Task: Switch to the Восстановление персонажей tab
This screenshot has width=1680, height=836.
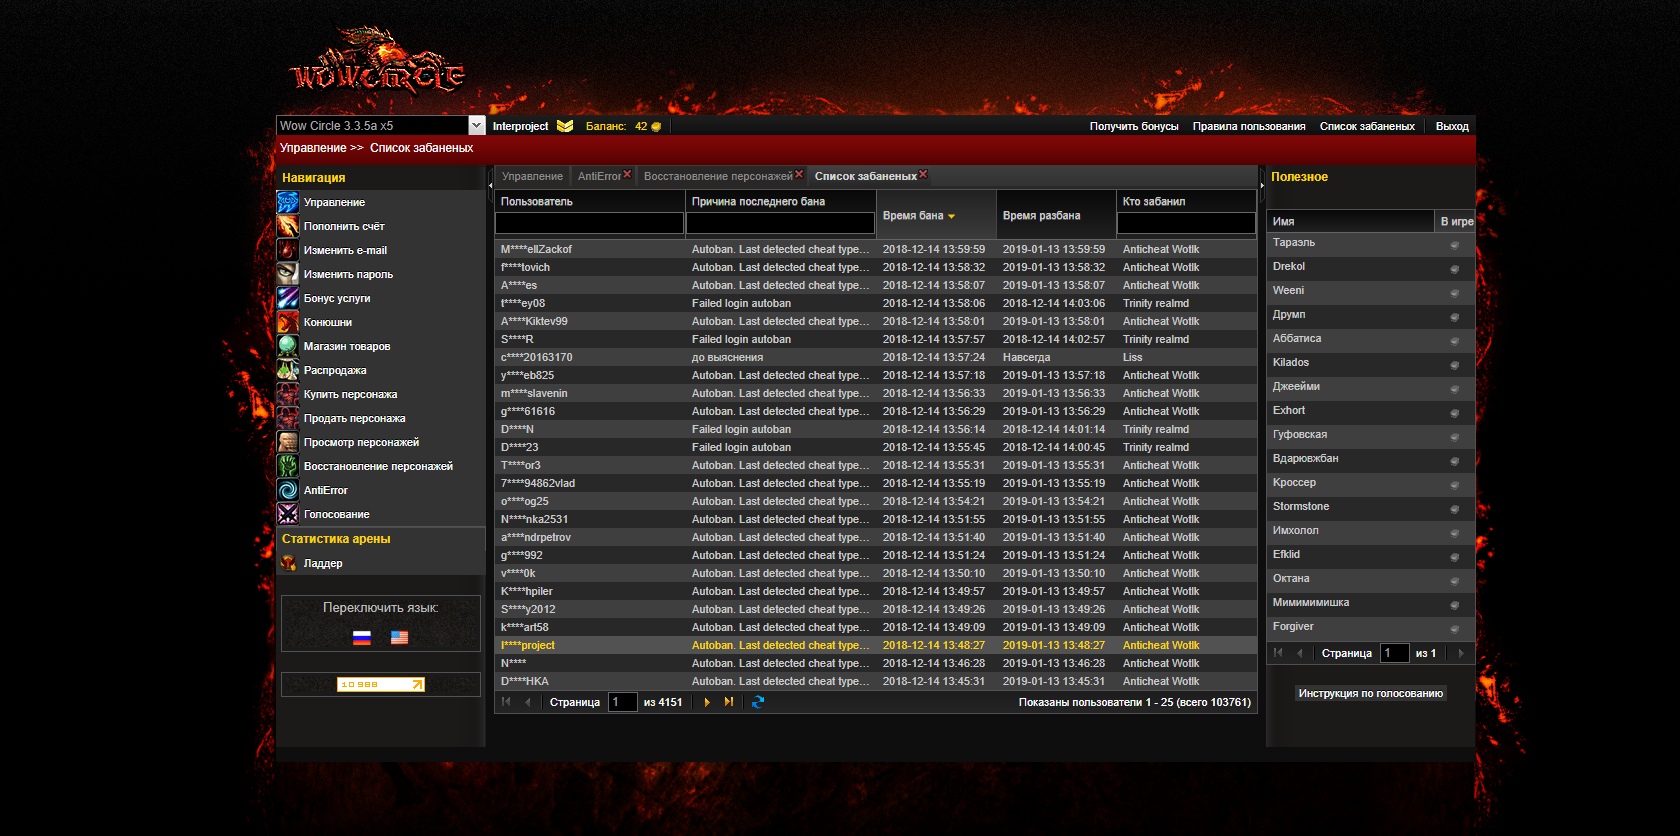Action: 717,176
